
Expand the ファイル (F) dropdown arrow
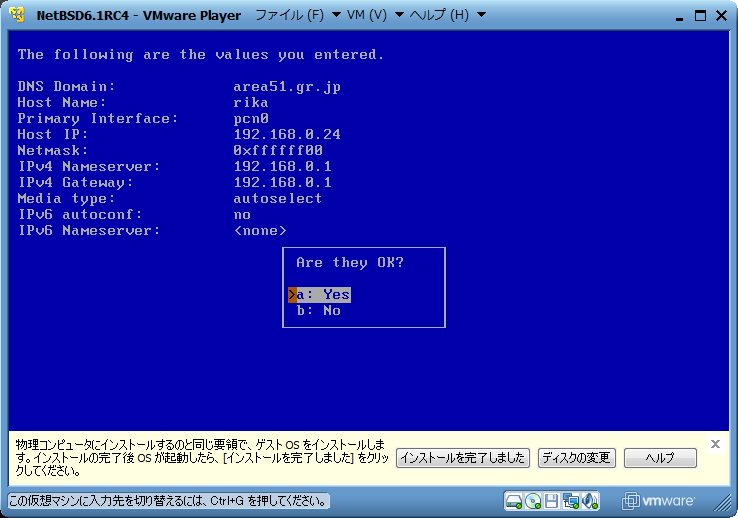click(337, 15)
